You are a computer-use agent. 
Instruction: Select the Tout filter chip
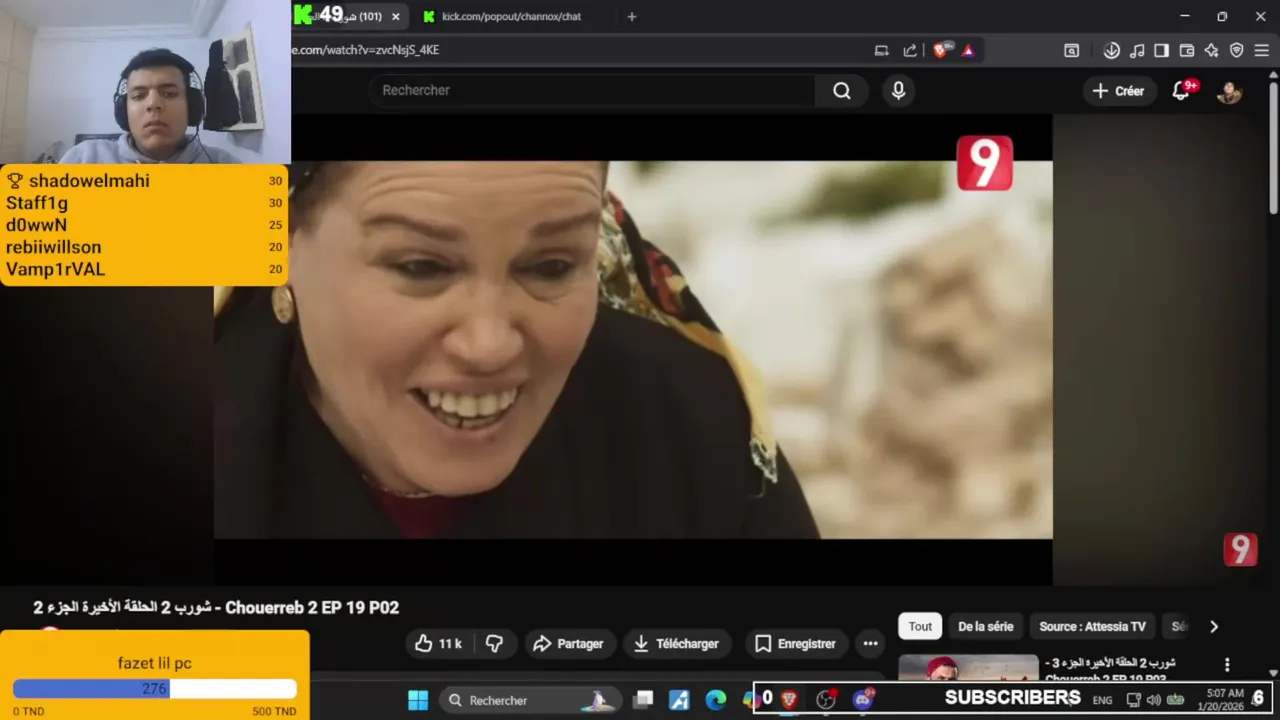[920, 626]
